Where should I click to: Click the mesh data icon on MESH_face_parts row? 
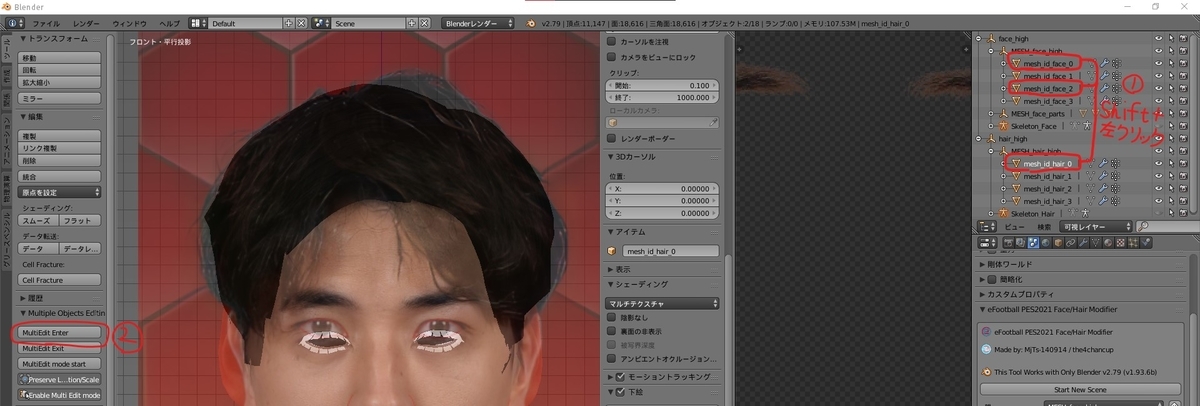click(x=1083, y=113)
